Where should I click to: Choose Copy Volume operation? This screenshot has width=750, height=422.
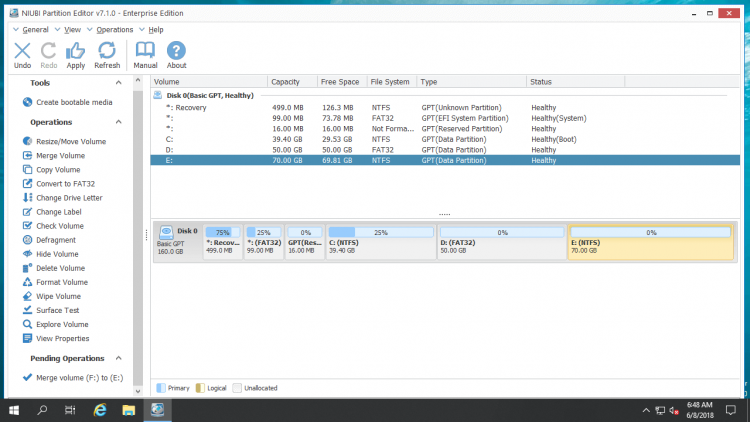pyautogui.click(x=51, y=170)
